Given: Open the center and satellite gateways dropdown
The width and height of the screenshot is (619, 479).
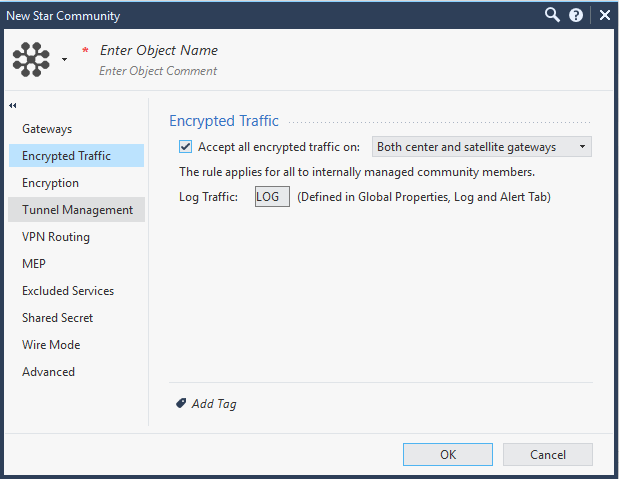Looking at the screenshot, I should (x=482, y=147).
